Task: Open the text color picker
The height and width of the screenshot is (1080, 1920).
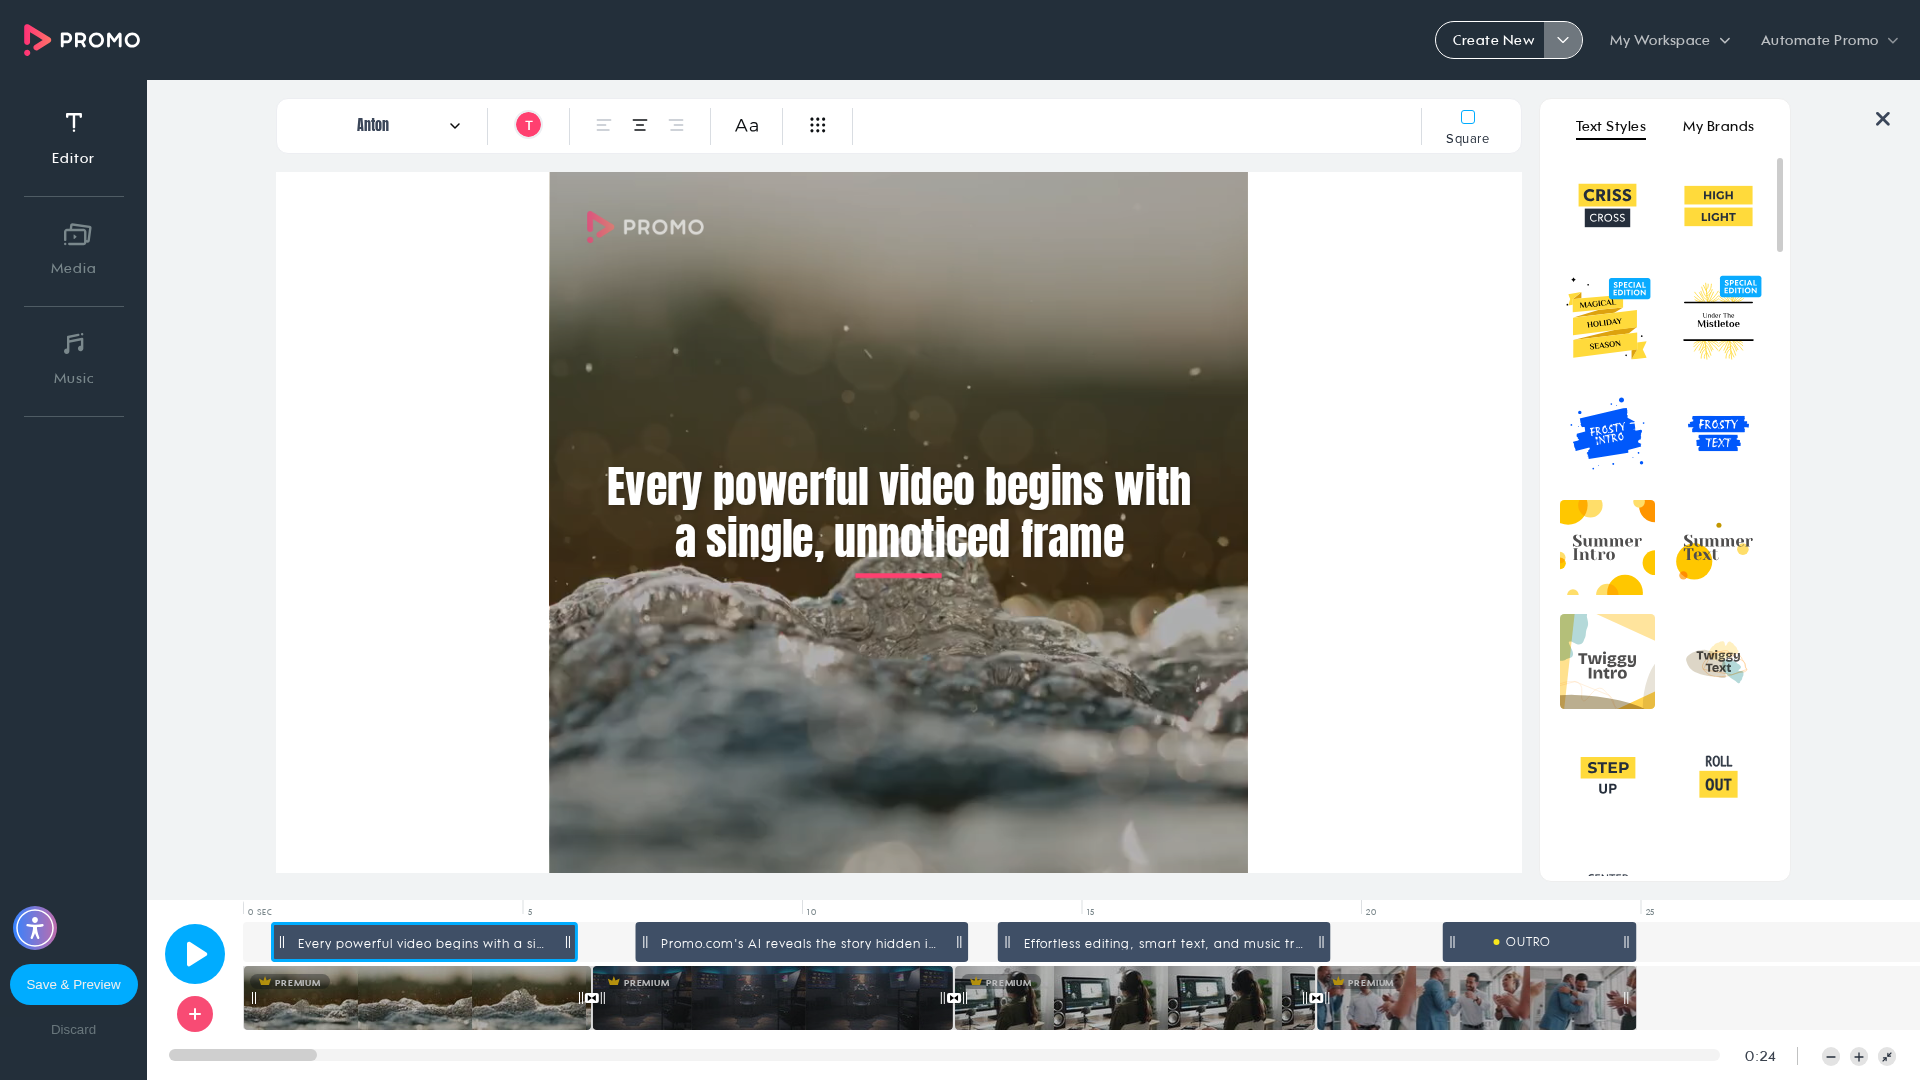Action: pos(528,125)
